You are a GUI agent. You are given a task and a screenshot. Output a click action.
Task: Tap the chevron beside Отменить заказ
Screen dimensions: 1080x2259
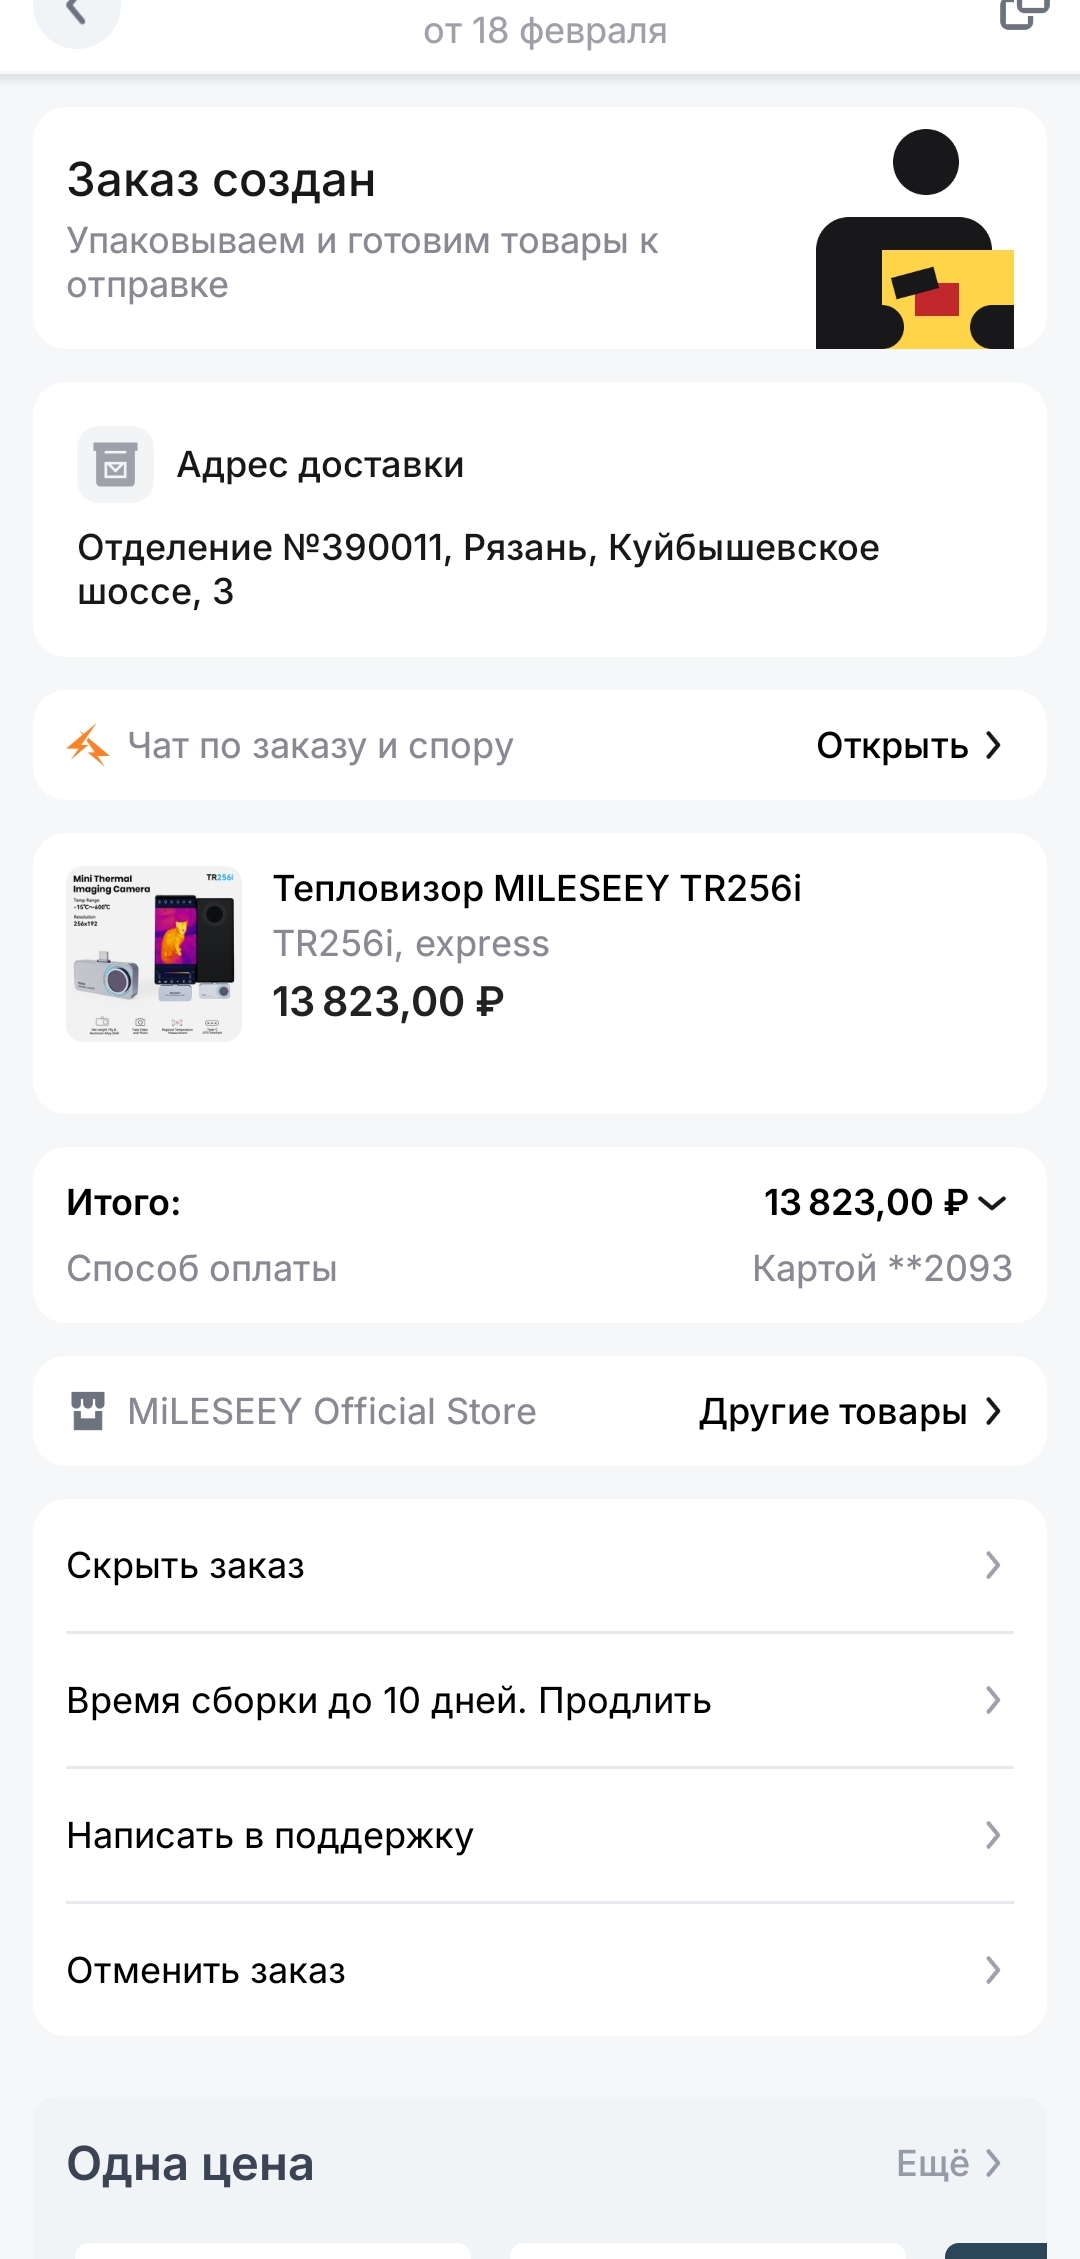pyautogui.click(x=992, y=1971)
